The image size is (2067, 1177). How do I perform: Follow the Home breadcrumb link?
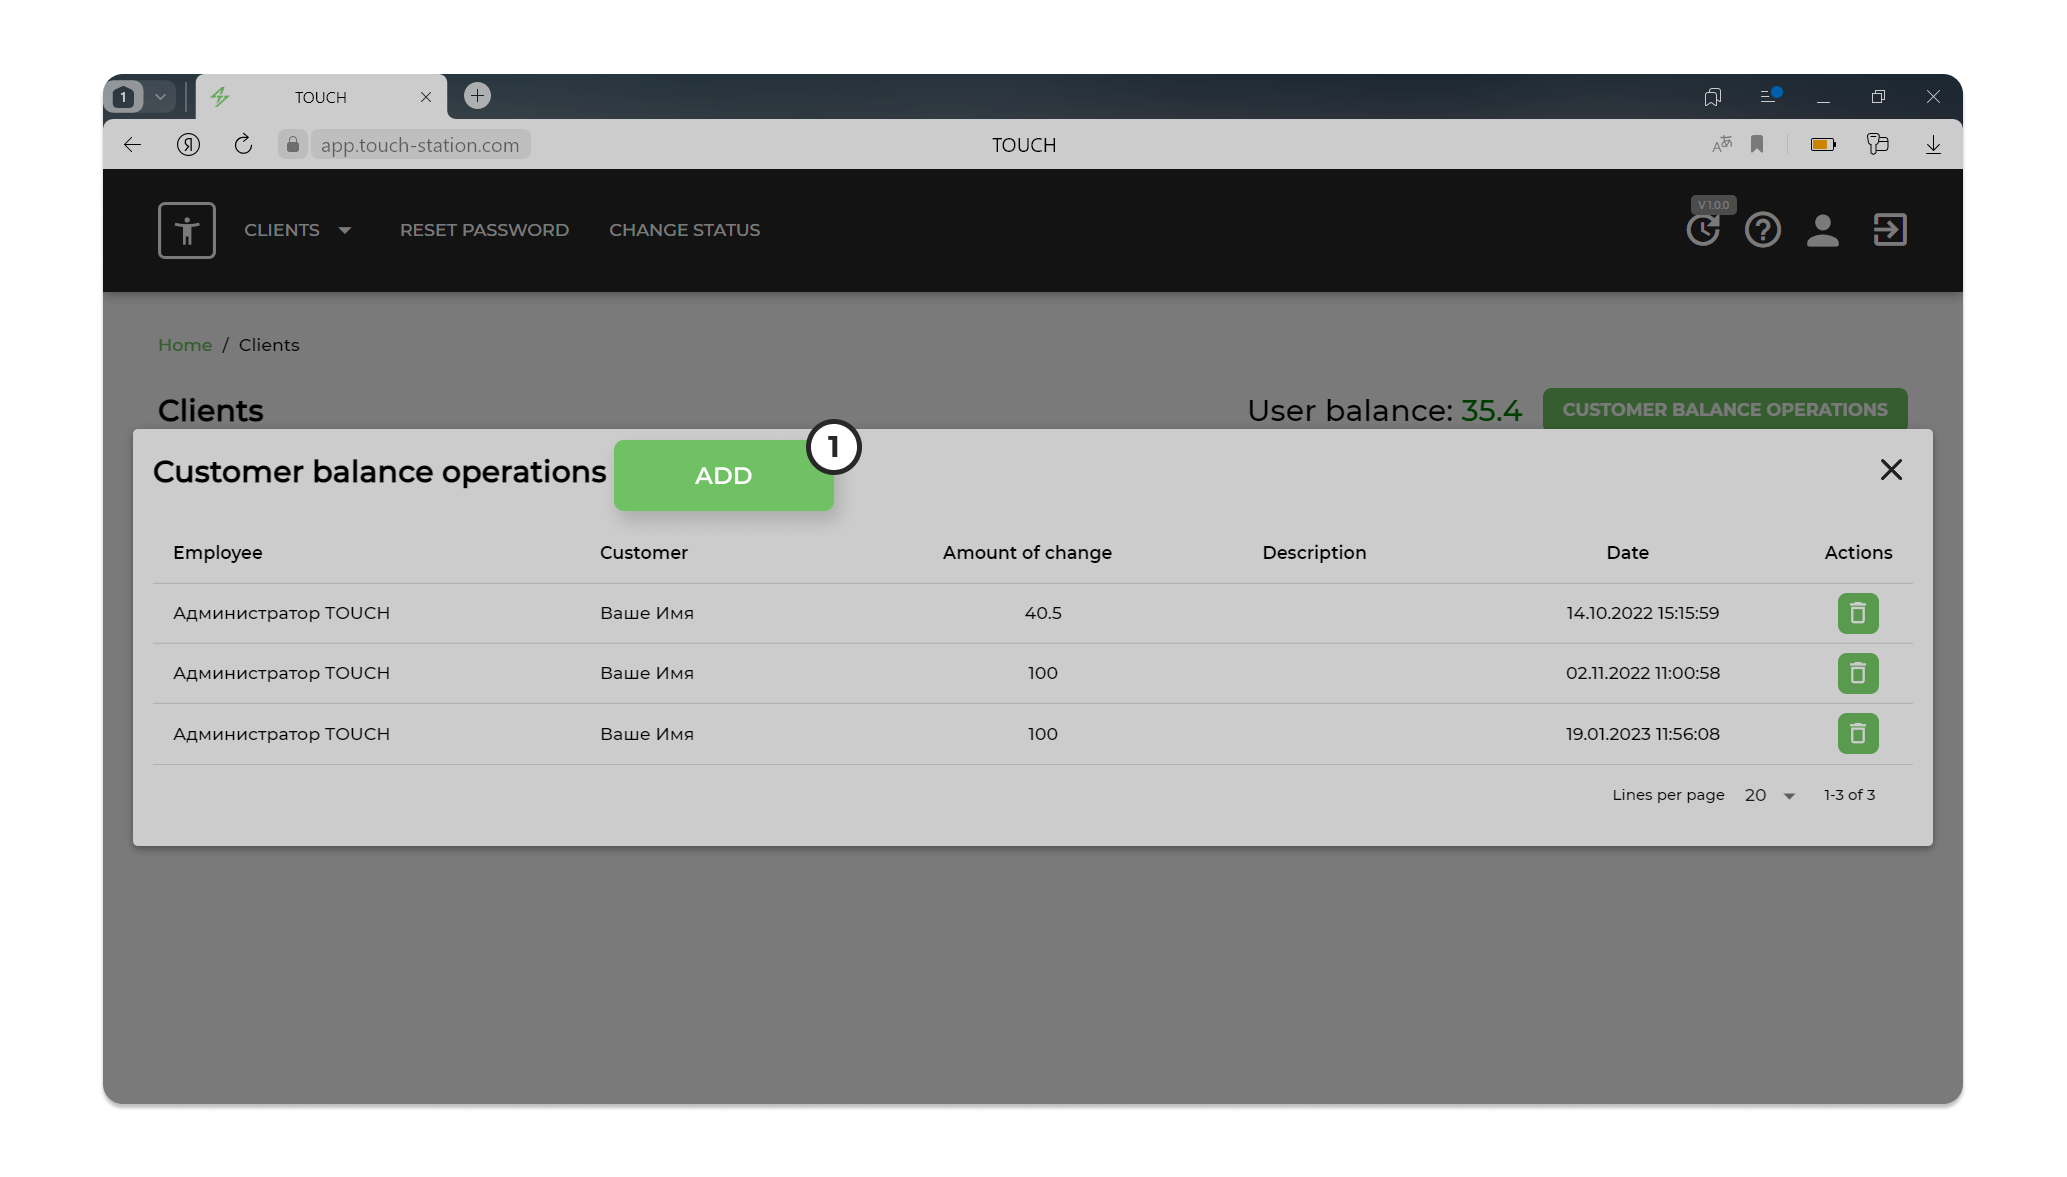(185, 345)
